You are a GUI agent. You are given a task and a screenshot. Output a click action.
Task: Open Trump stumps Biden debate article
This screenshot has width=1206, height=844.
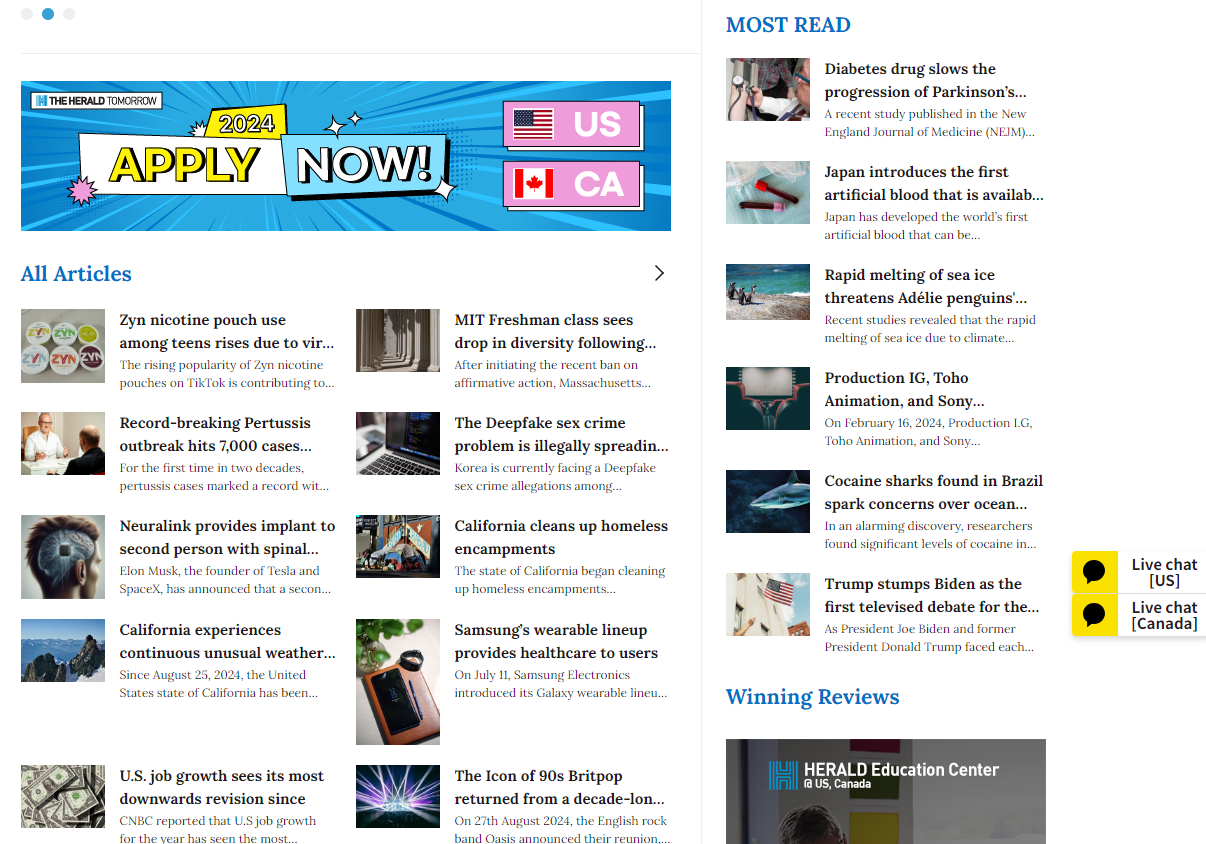932,595
